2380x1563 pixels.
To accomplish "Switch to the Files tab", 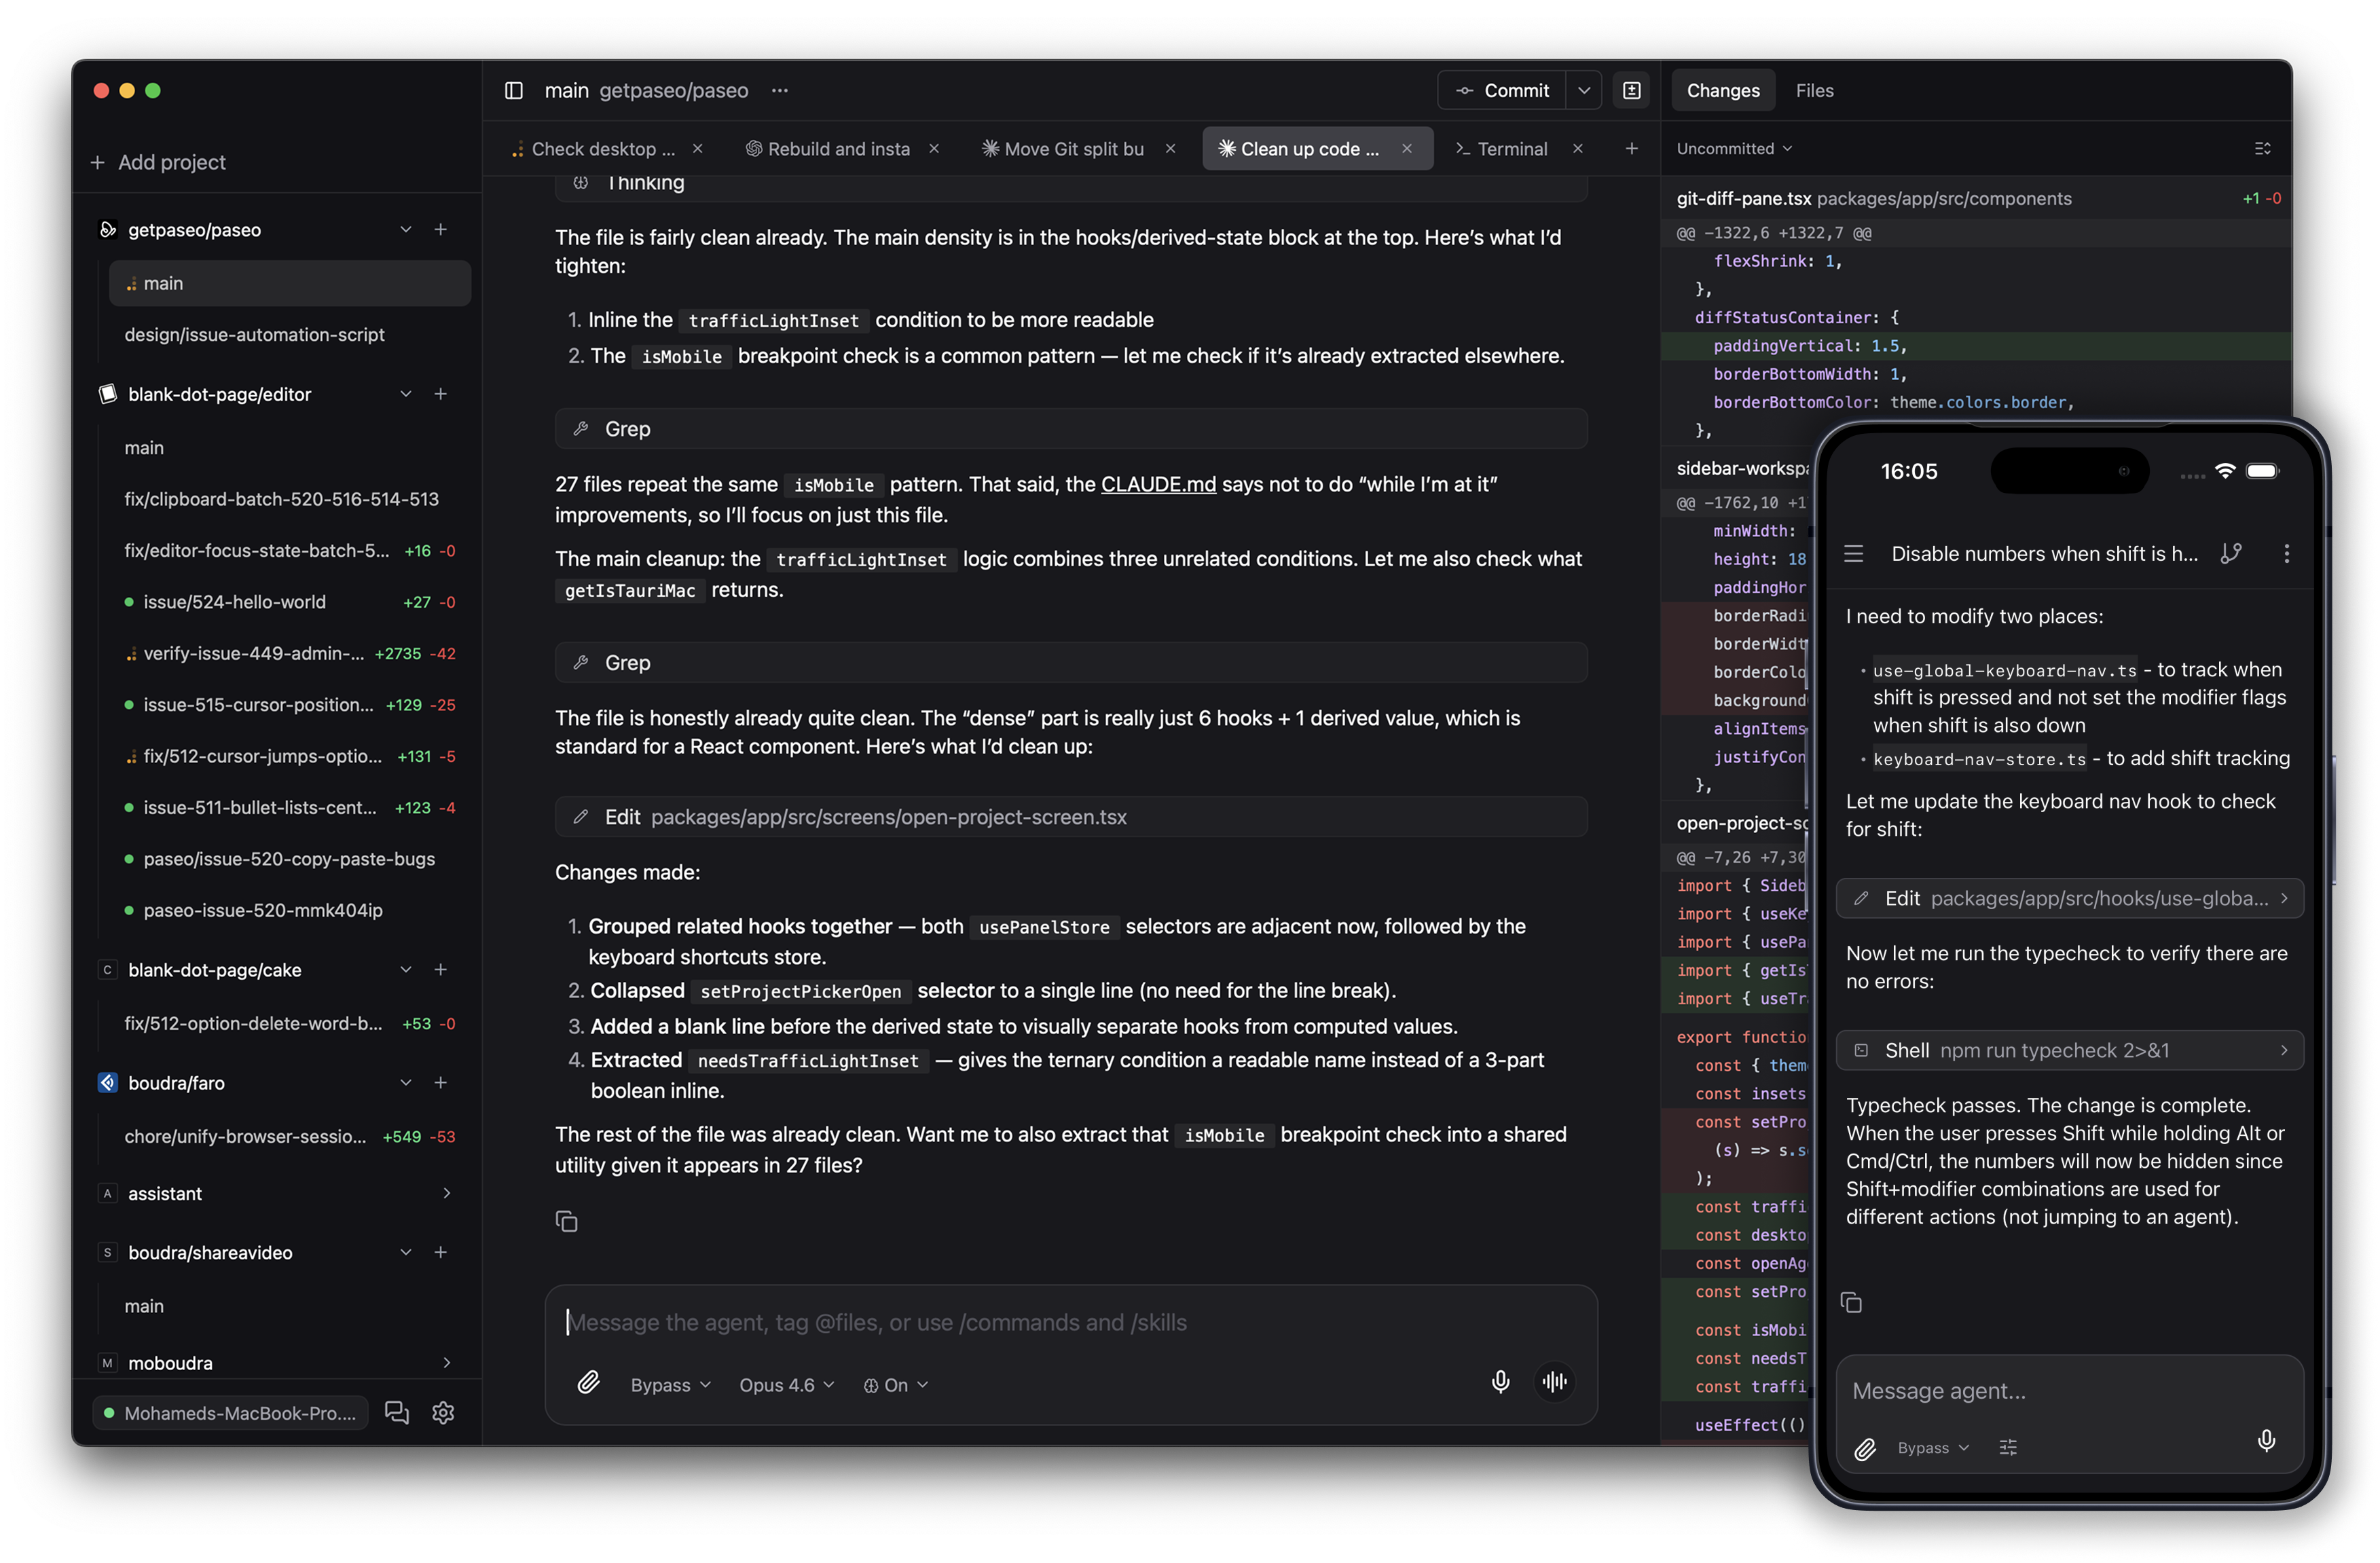I will click(1814, 91).
